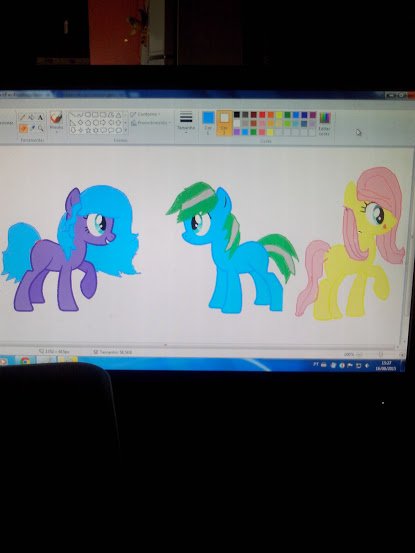Pick the dark green swatch in top row

point(287,115)
